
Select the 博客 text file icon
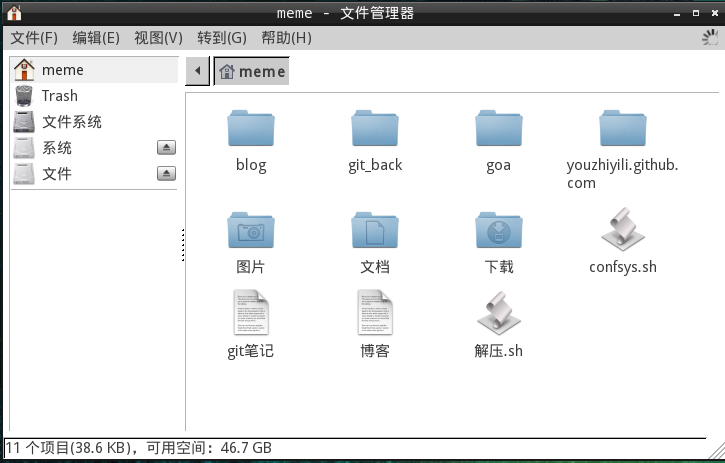coord(375,312)
